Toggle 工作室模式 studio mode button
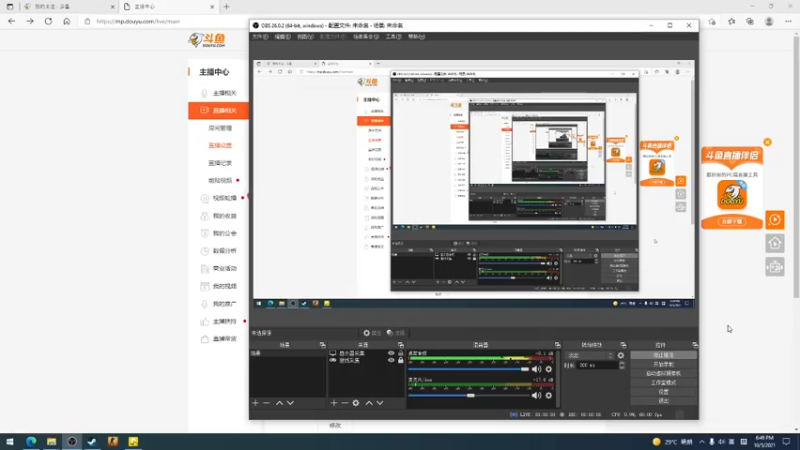 click(663, 383)
